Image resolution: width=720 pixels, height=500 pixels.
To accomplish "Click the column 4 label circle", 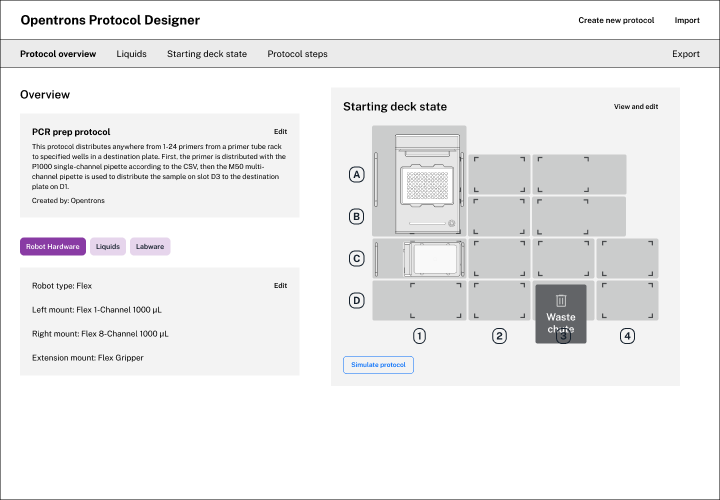I will [x=627, y=336].
